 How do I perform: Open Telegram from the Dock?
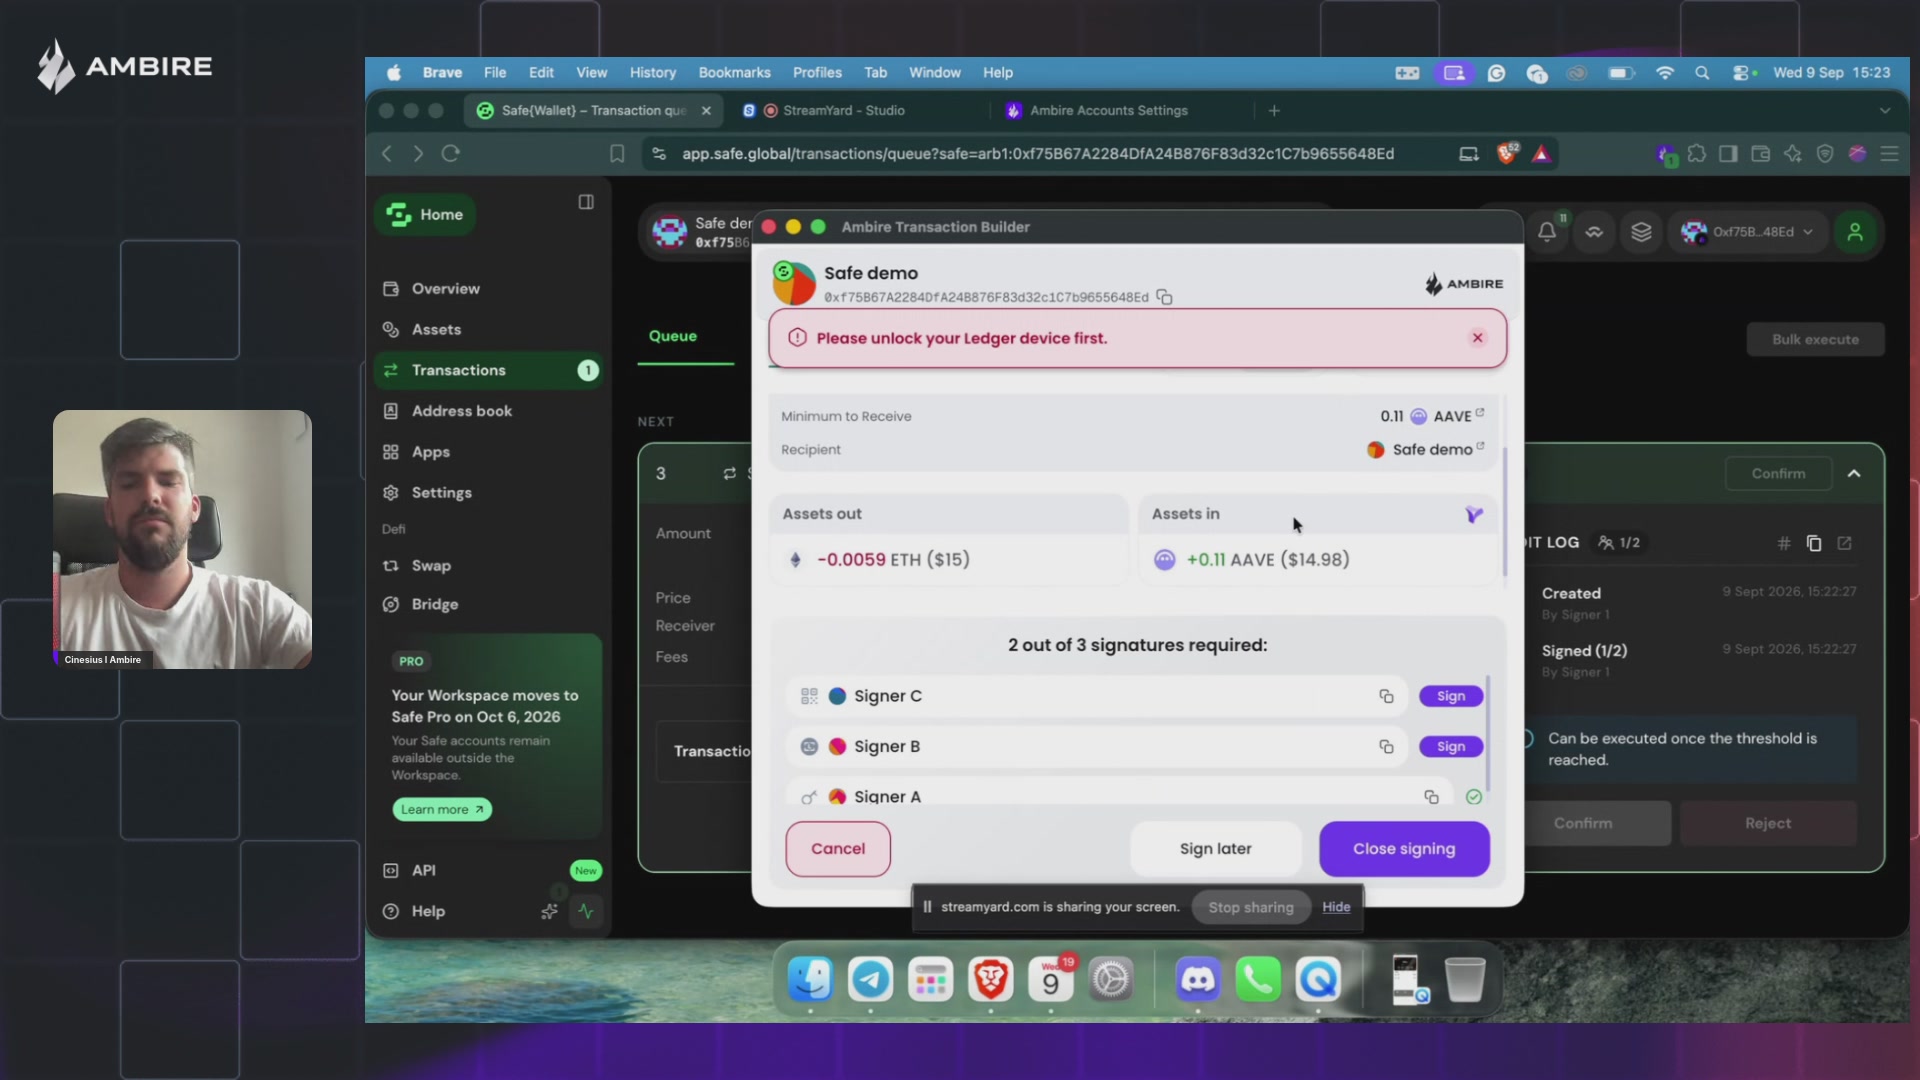point(870,980)
